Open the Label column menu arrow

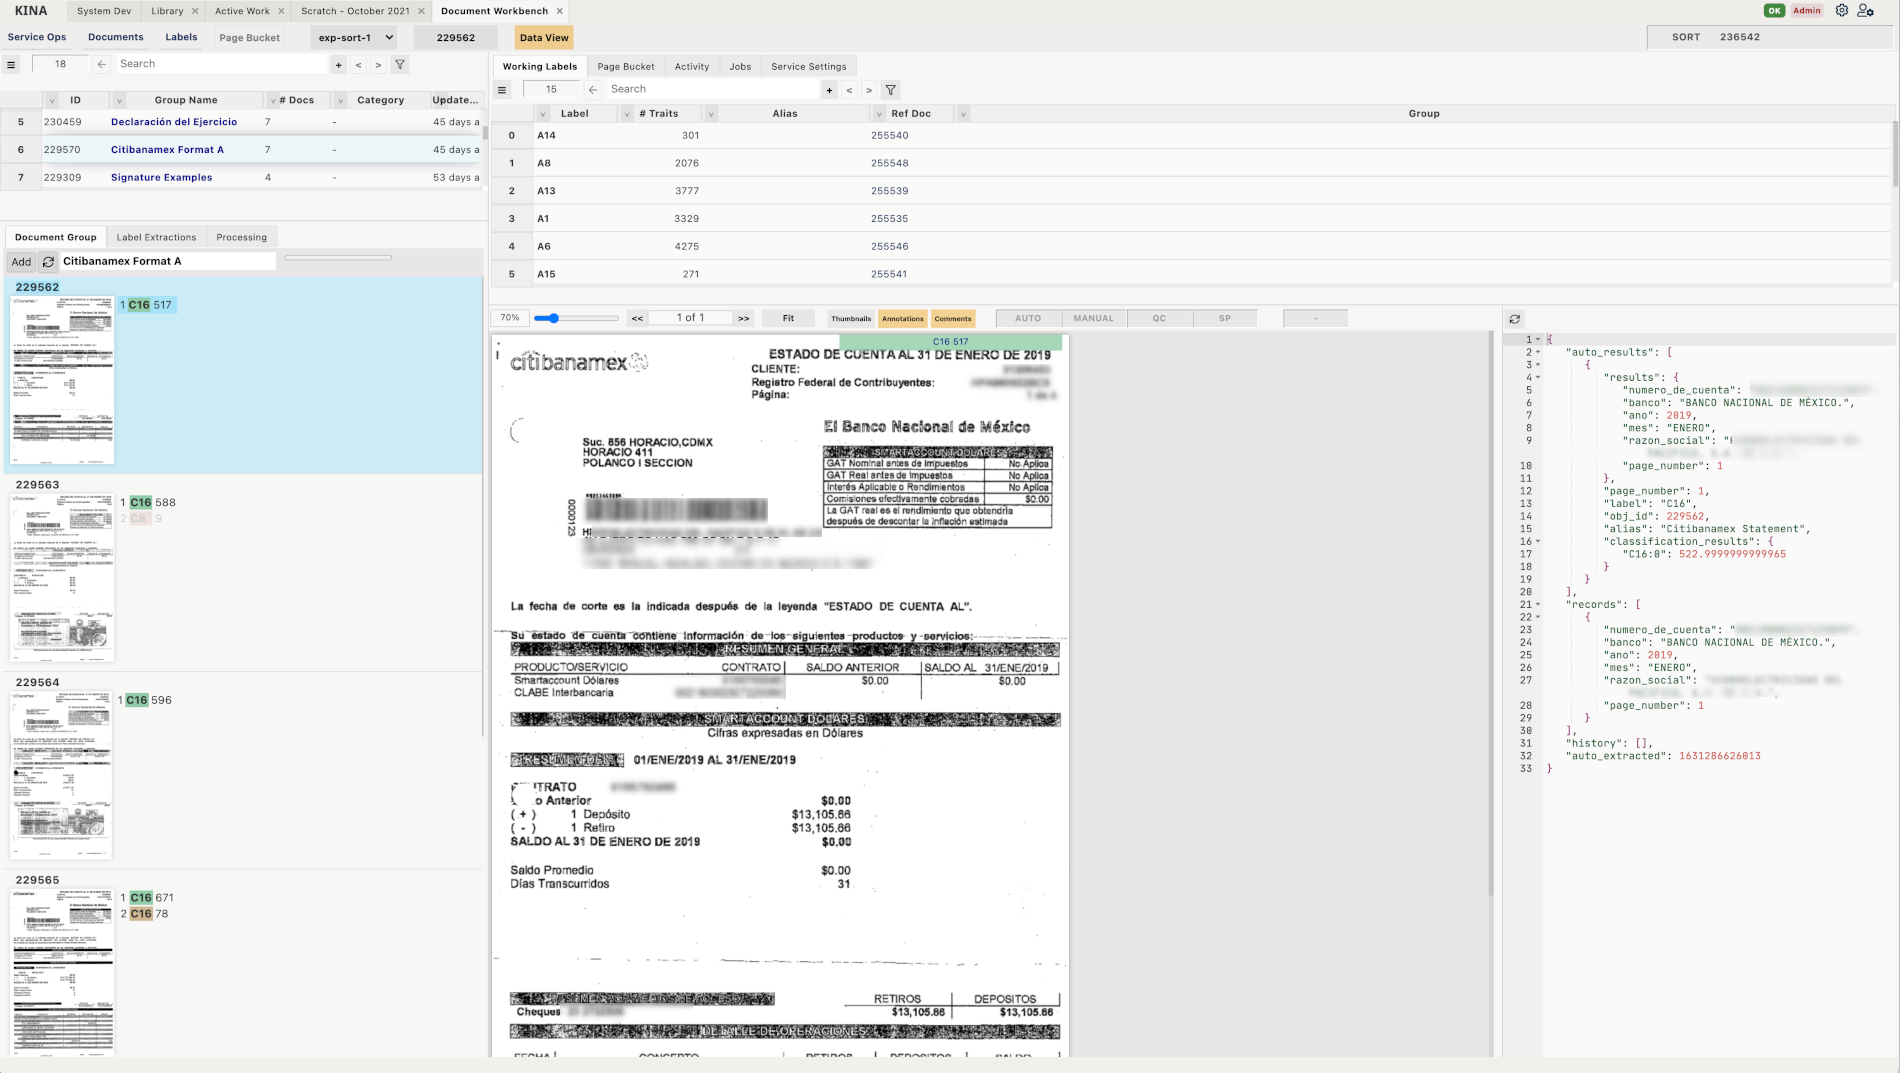(543, 114)
